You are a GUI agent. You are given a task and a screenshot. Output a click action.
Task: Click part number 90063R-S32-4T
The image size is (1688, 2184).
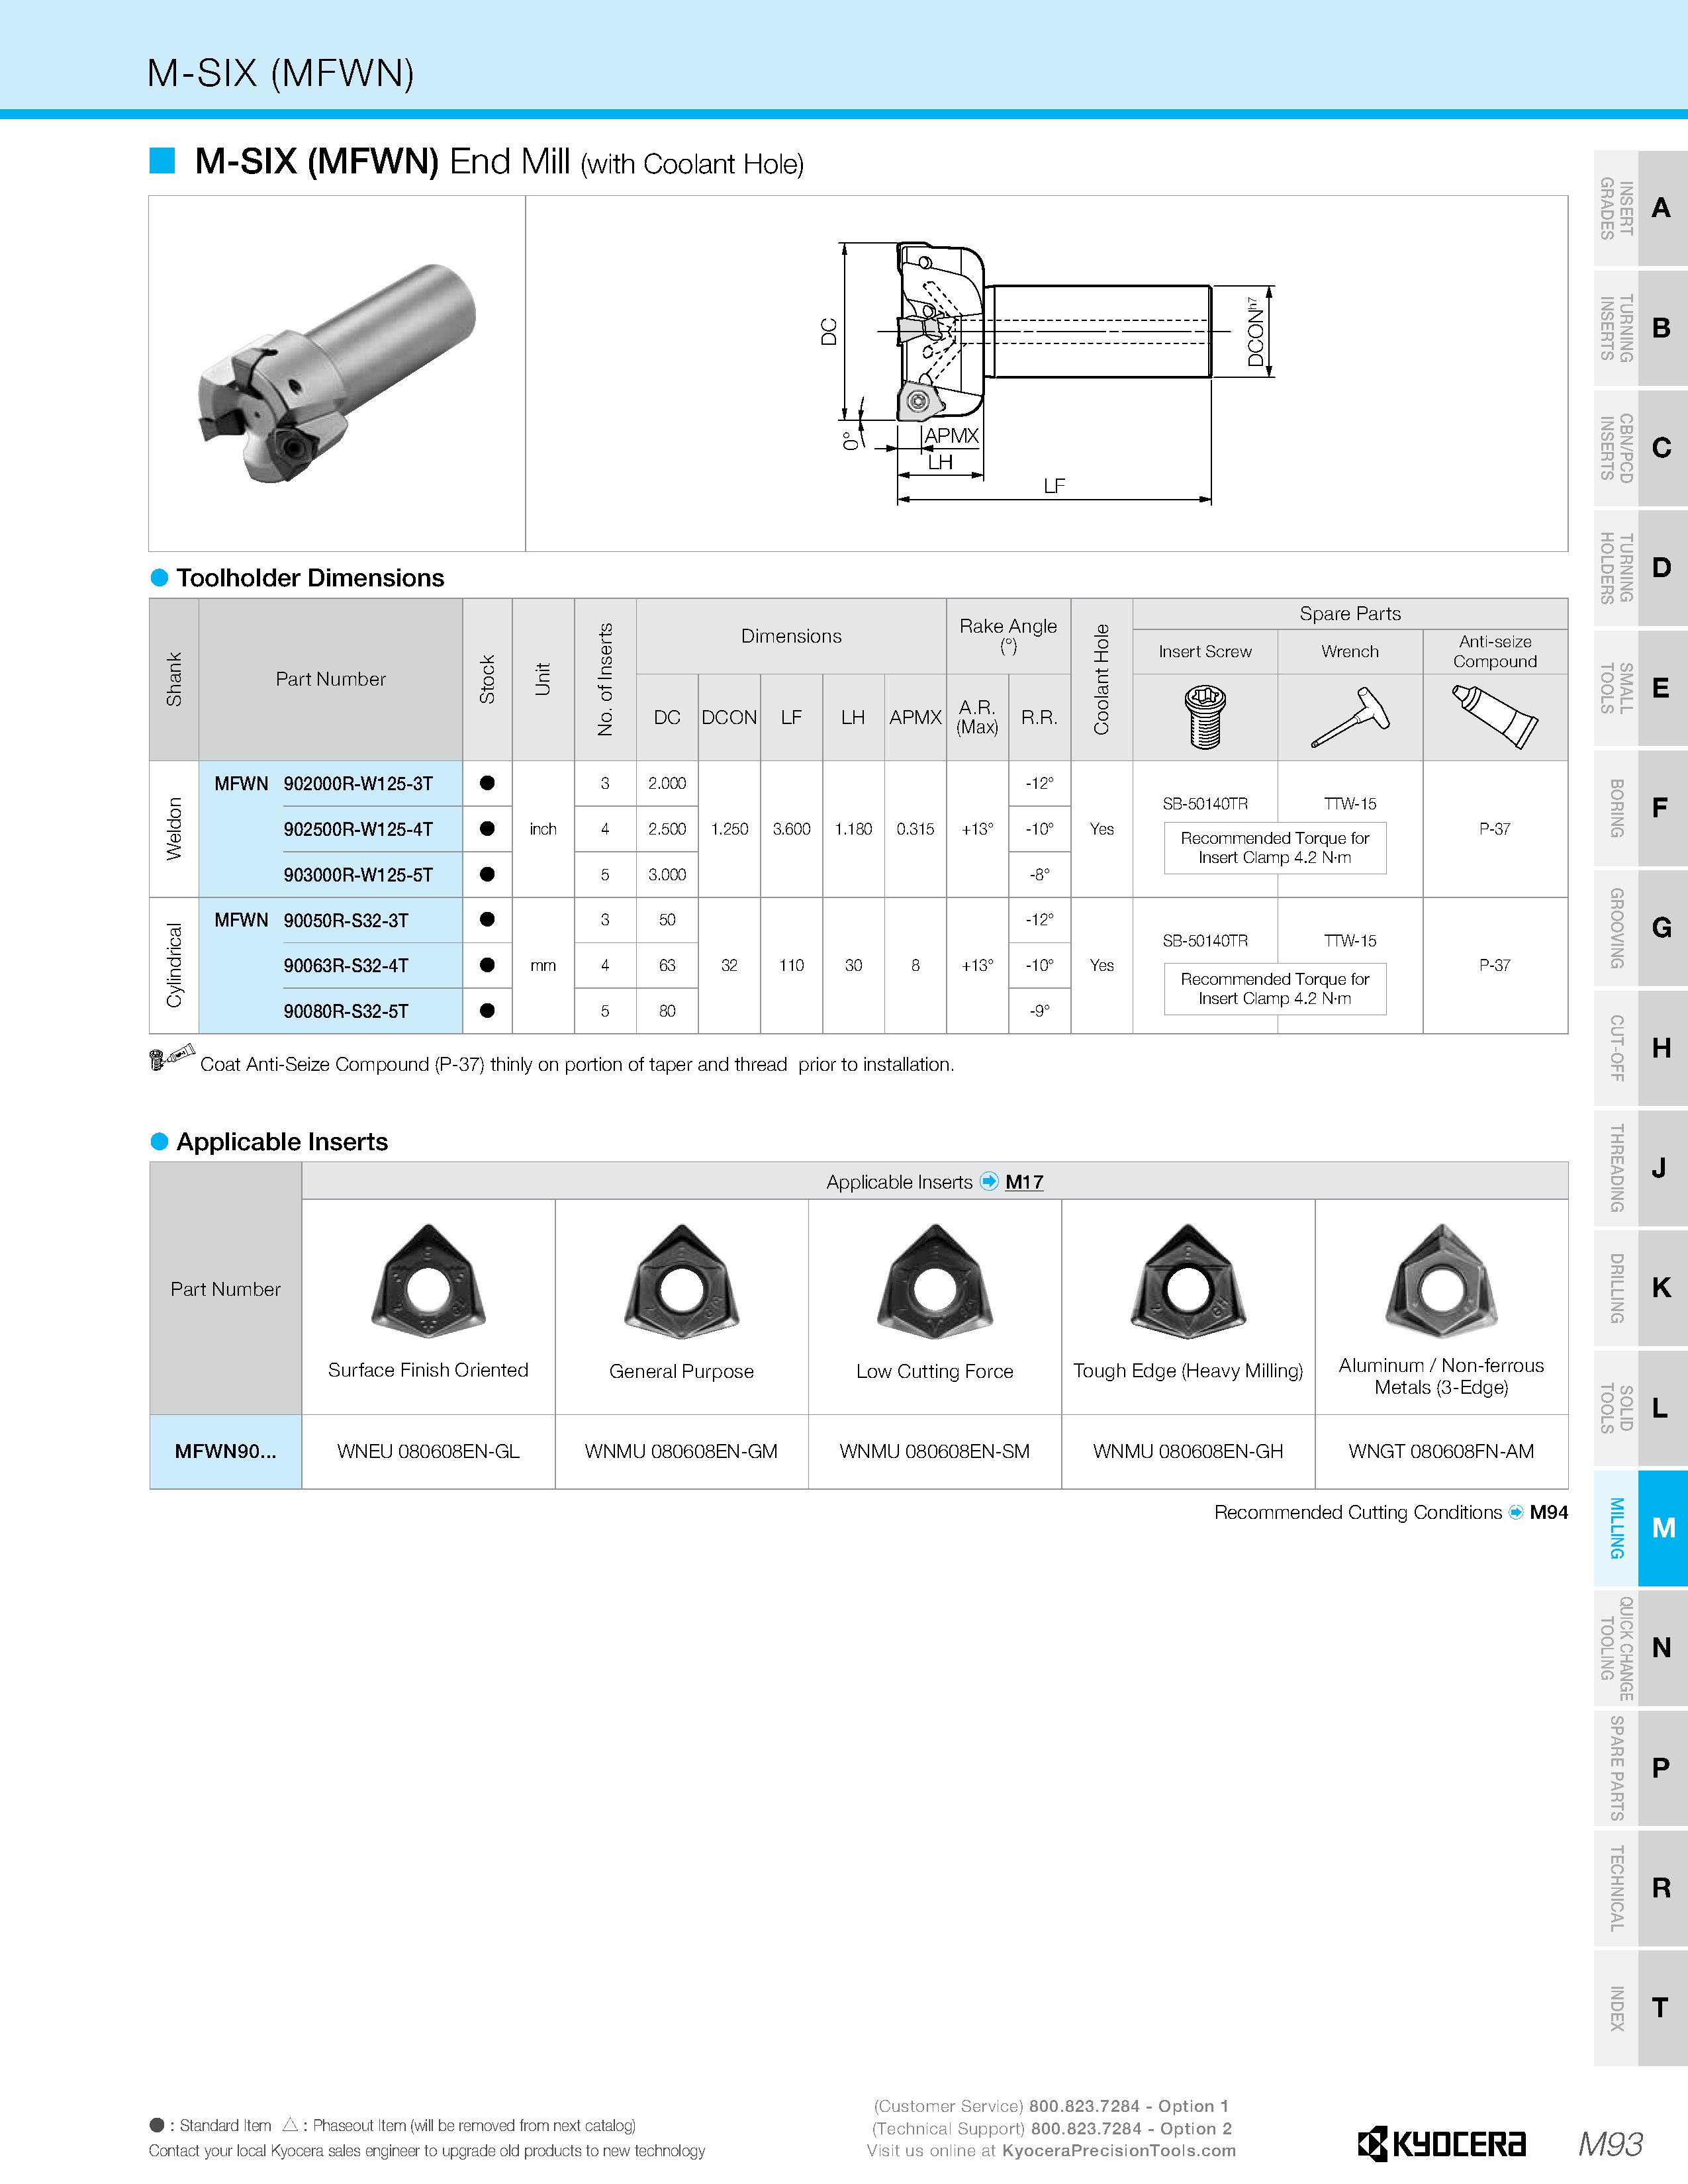346,966
